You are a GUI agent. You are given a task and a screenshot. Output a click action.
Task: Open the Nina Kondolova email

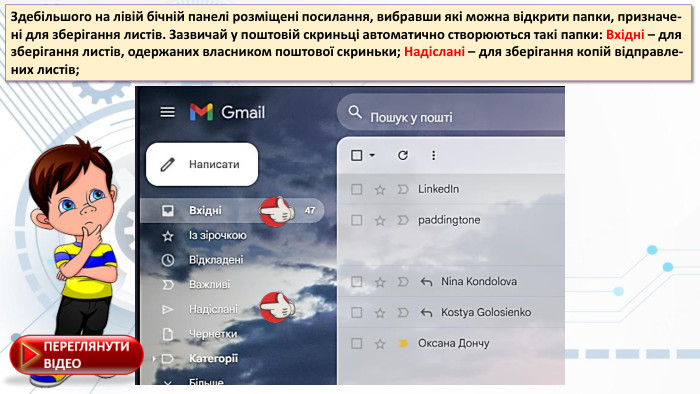(x=479, y=282)
